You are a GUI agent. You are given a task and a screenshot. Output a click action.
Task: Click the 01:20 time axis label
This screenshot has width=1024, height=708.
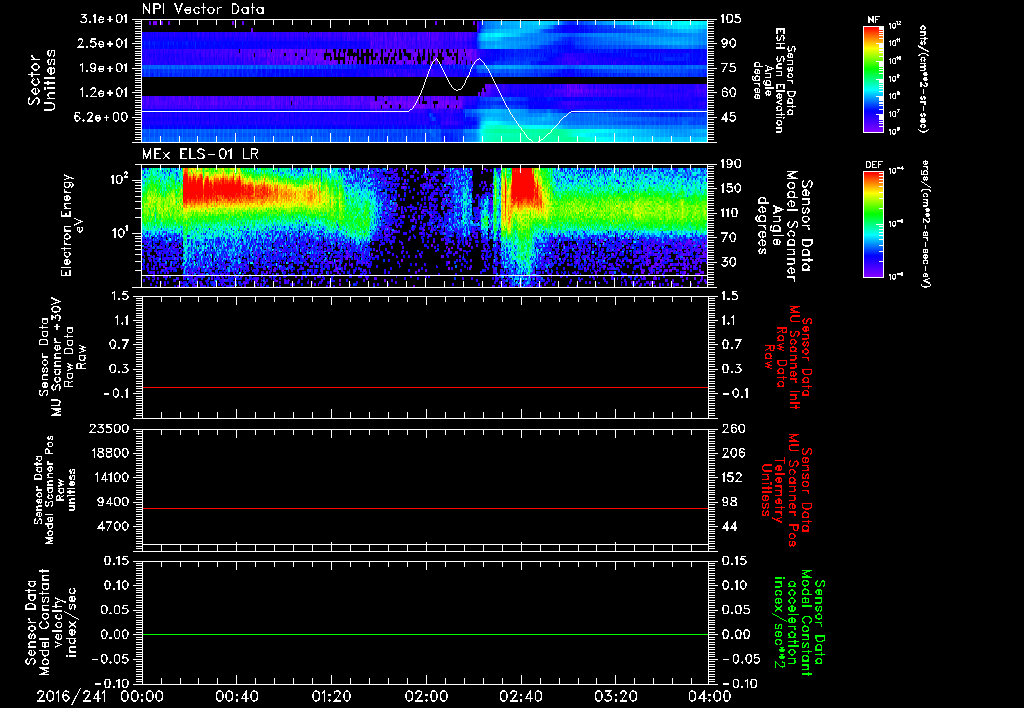331,696
